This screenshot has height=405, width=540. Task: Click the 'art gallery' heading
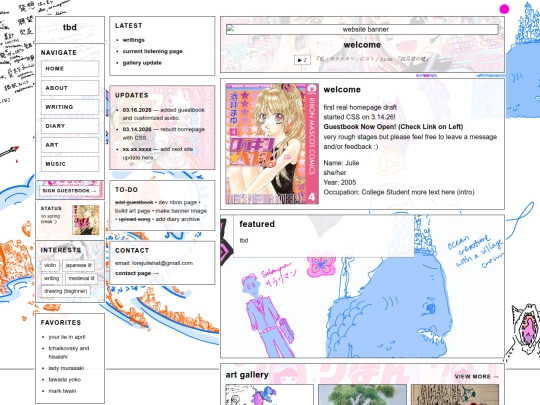click(x=247, y=375)
